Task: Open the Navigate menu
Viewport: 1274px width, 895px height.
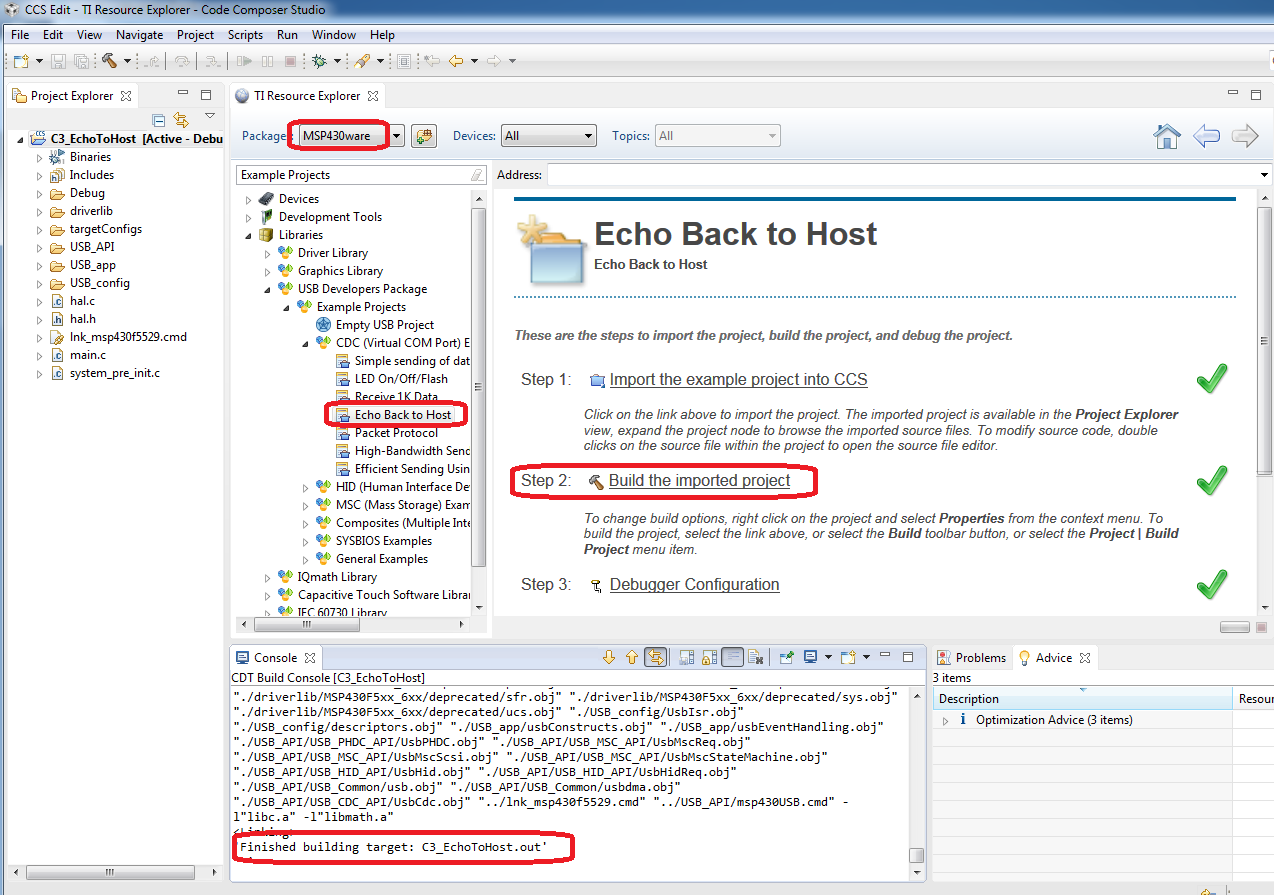Action: (x=139, y=34)
